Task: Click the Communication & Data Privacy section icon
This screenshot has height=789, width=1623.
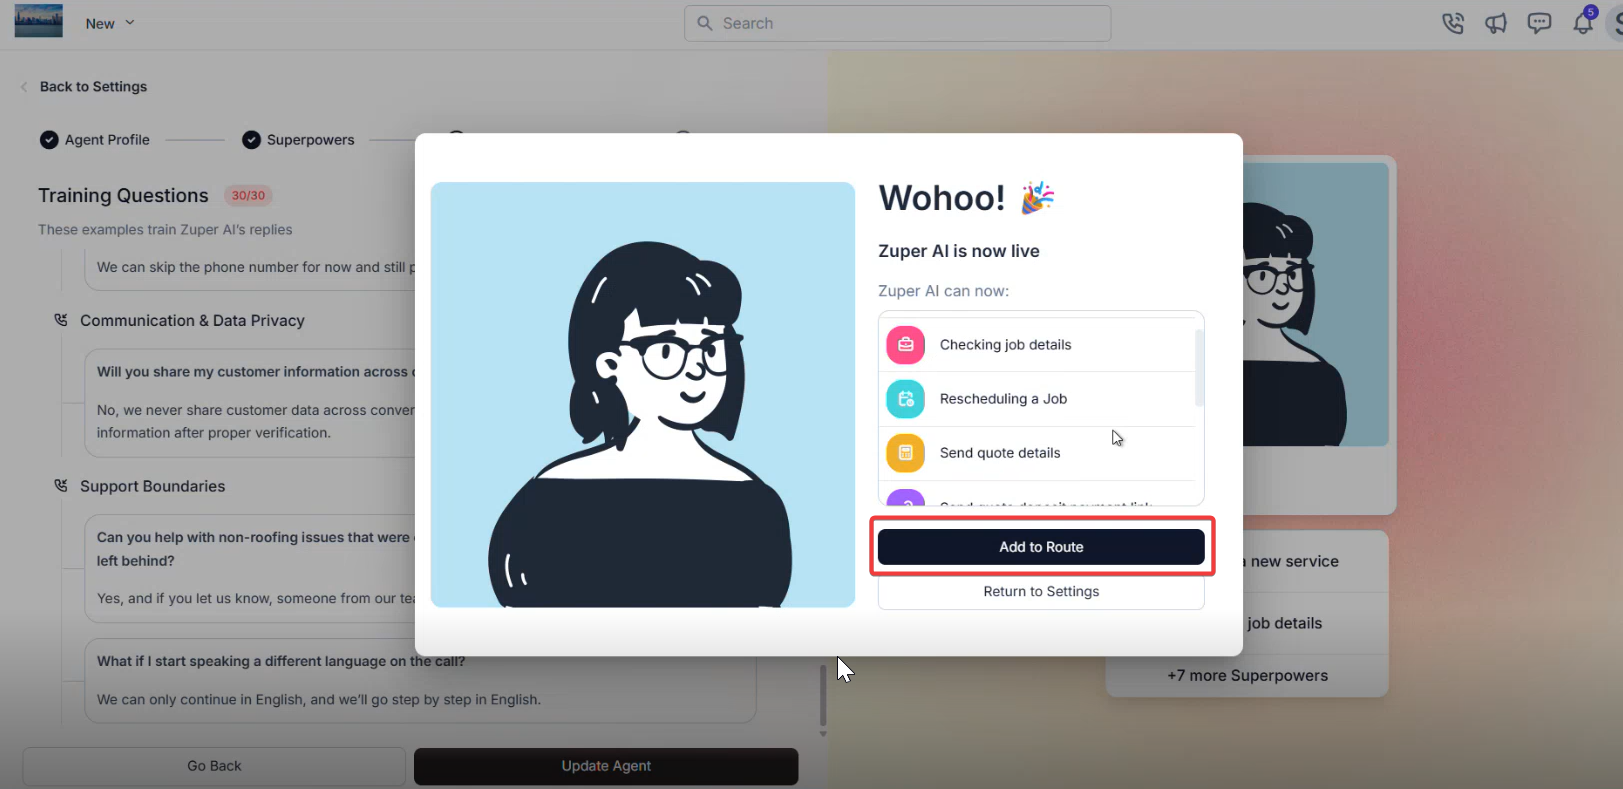Action: tap(61, 320)
